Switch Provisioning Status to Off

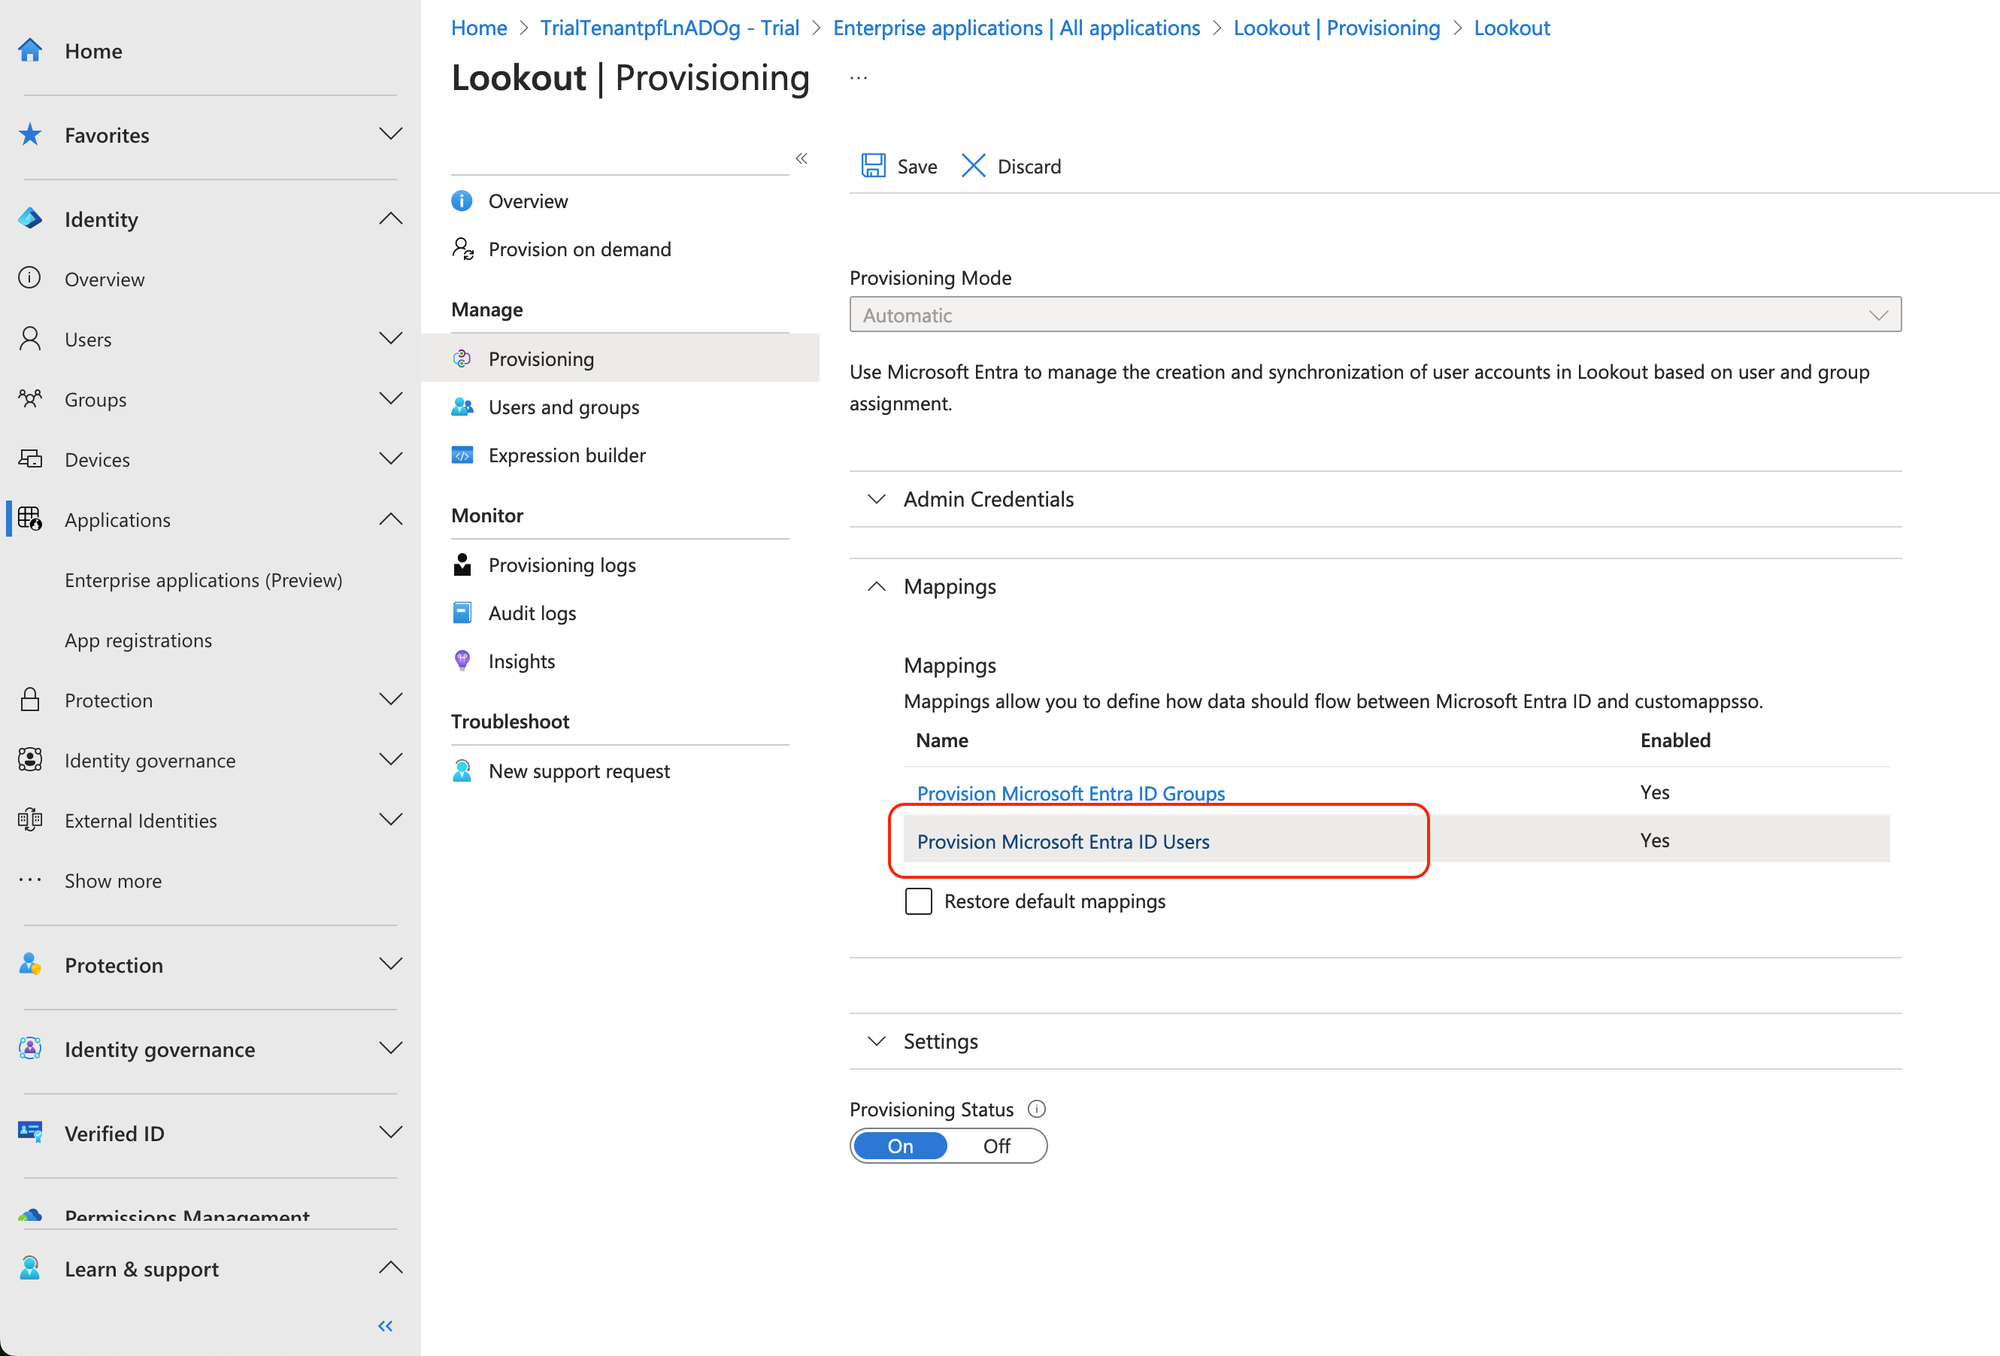coord(996,1146)
